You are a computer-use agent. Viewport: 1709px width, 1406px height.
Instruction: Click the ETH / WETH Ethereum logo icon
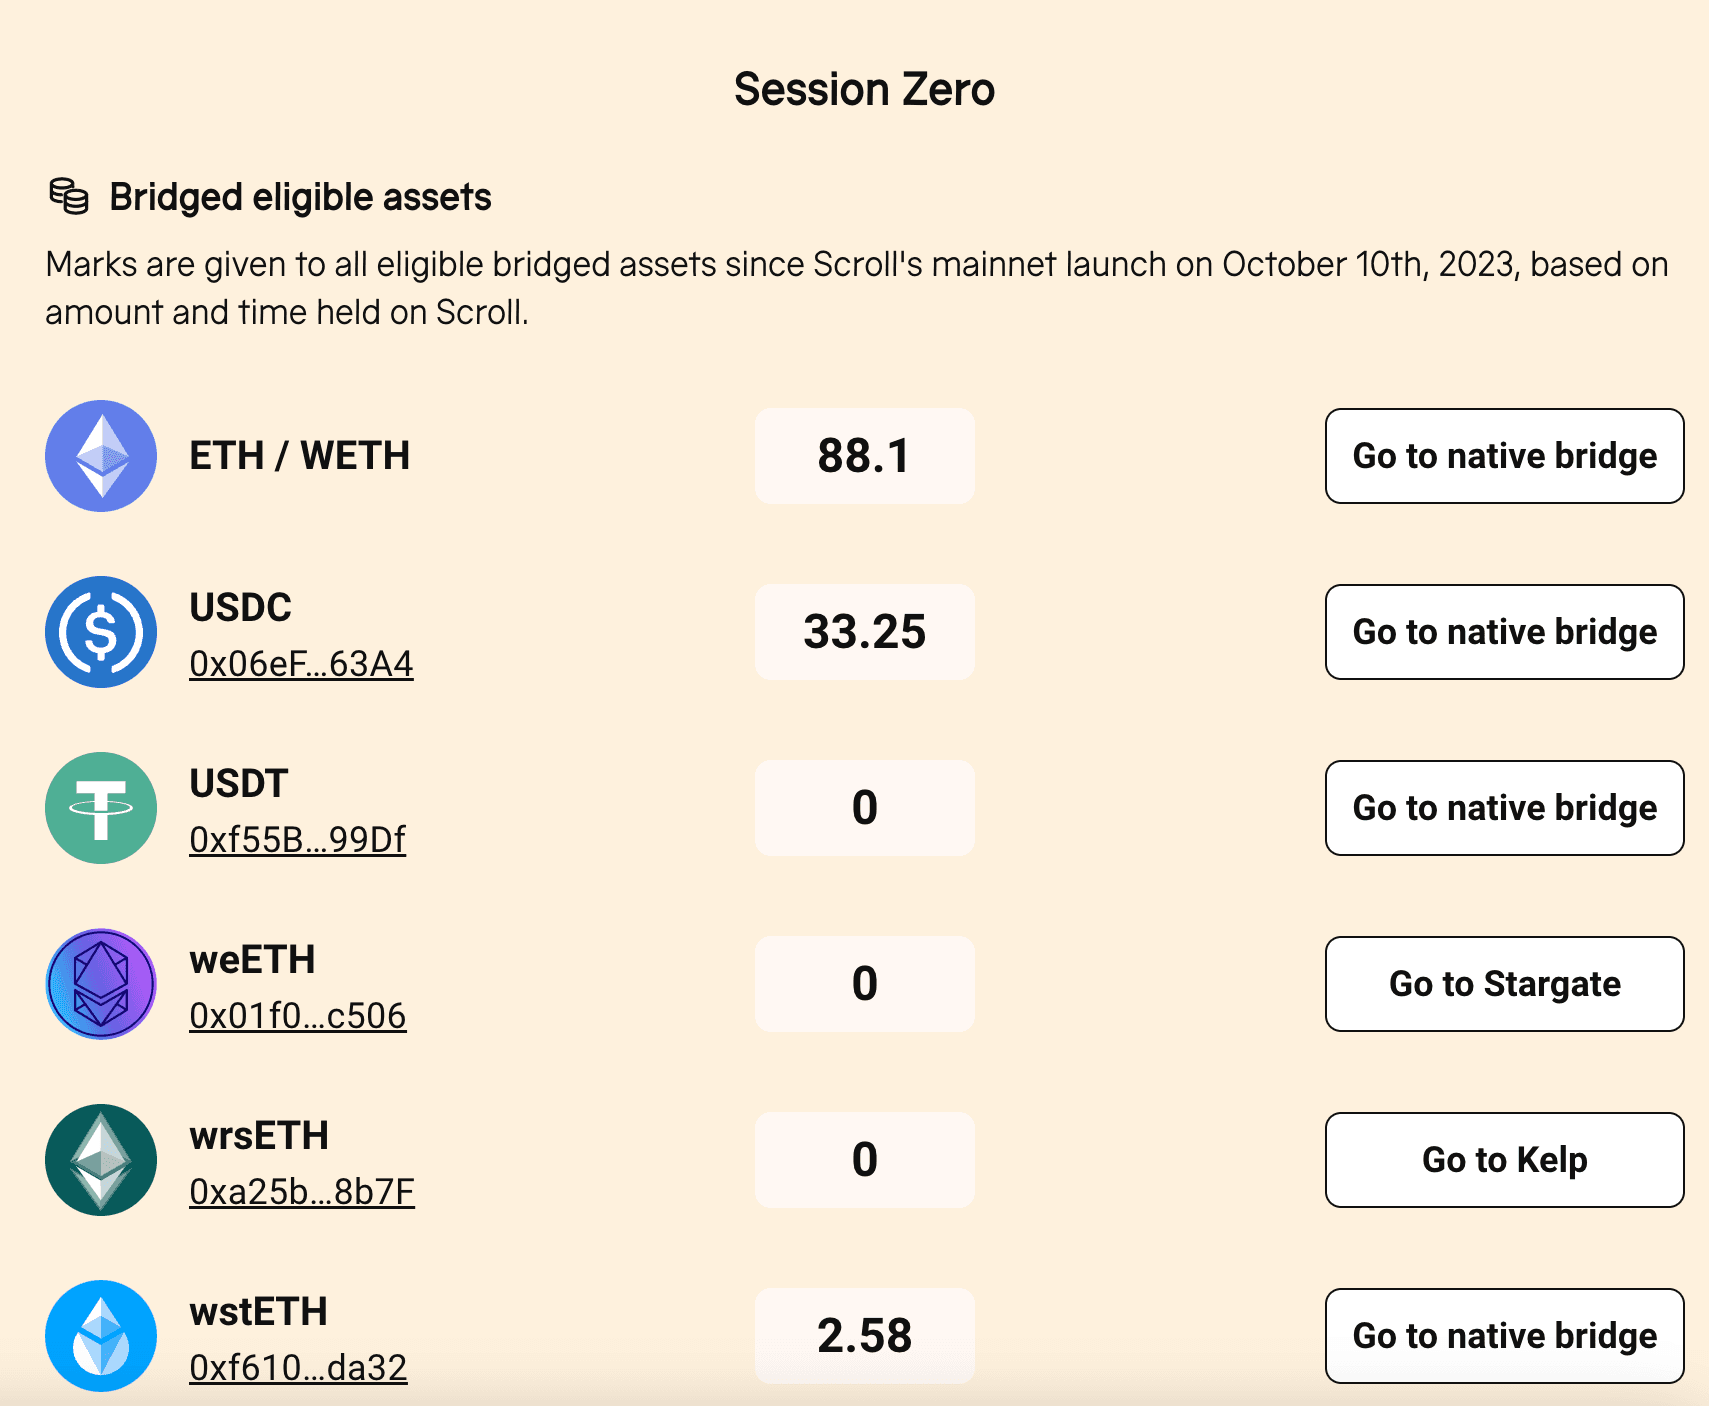click(101, 456)
